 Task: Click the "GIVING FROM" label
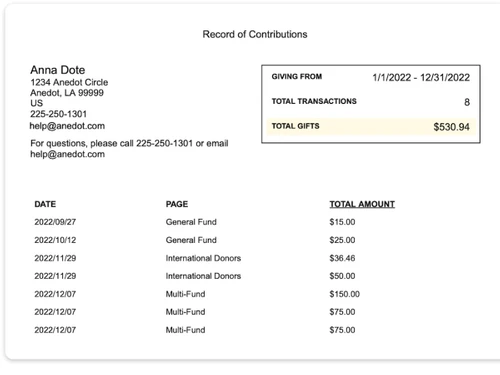(297, 77)
